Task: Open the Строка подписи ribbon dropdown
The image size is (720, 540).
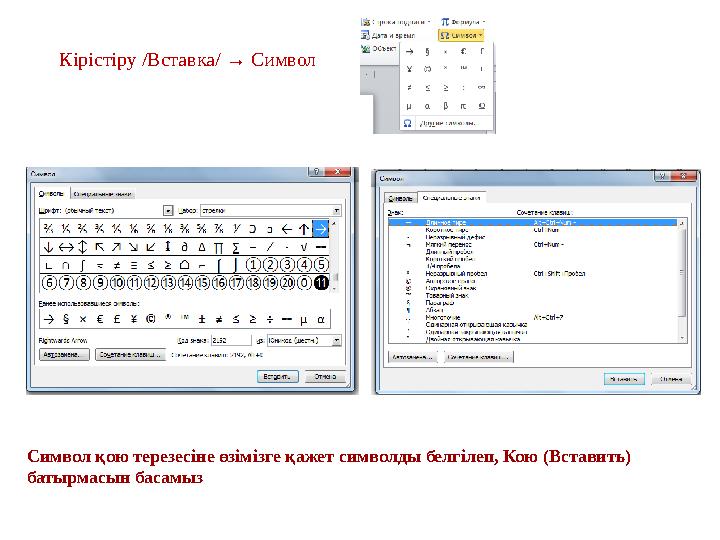Action: click(x=396, y=22)
